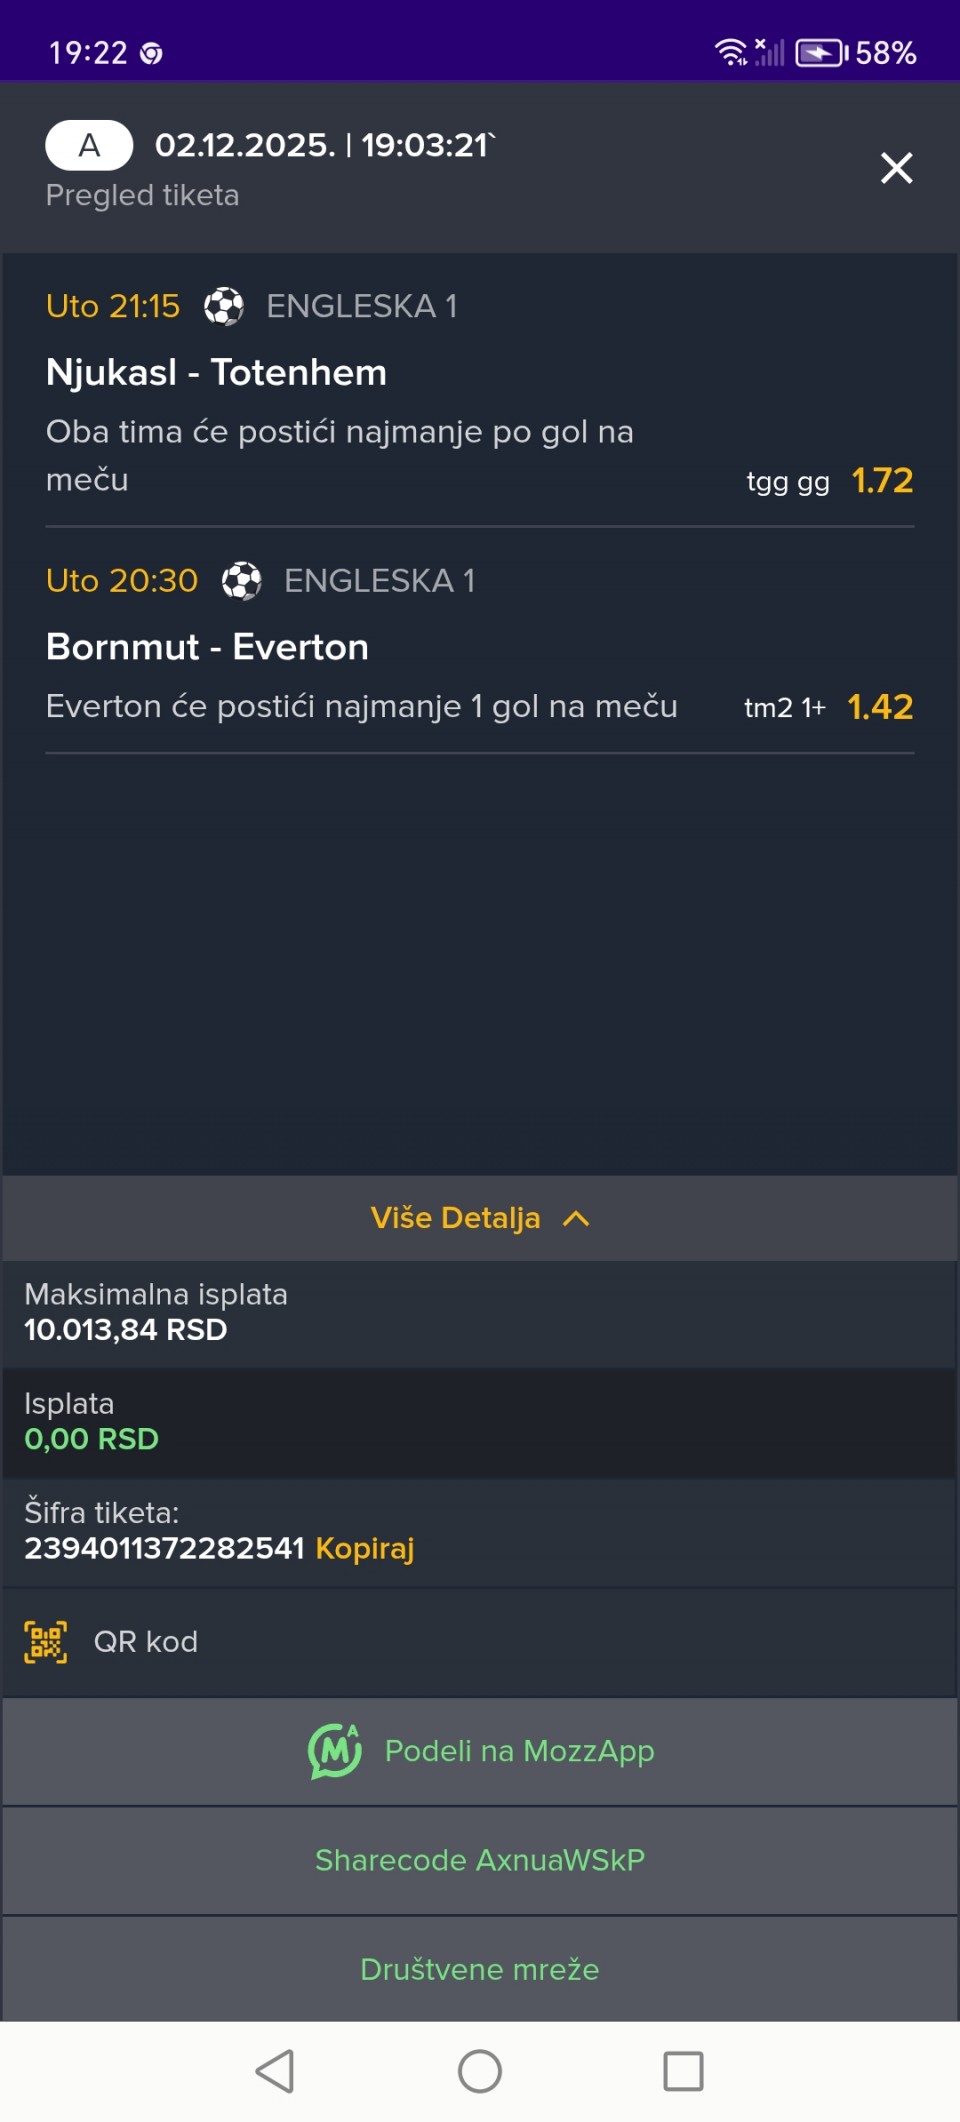The height and width of the screenshot is (2122, 960).
Task: Tap Sharecode AxnuaWSkP button
Action: tap(480, 1860)
